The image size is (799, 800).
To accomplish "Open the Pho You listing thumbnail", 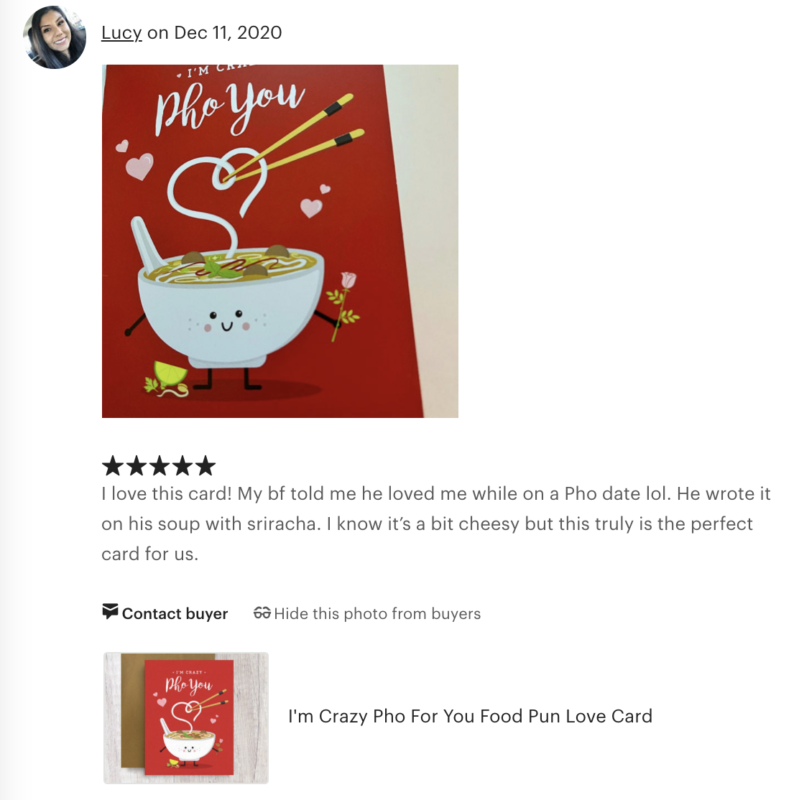I will tap(186, 717).
